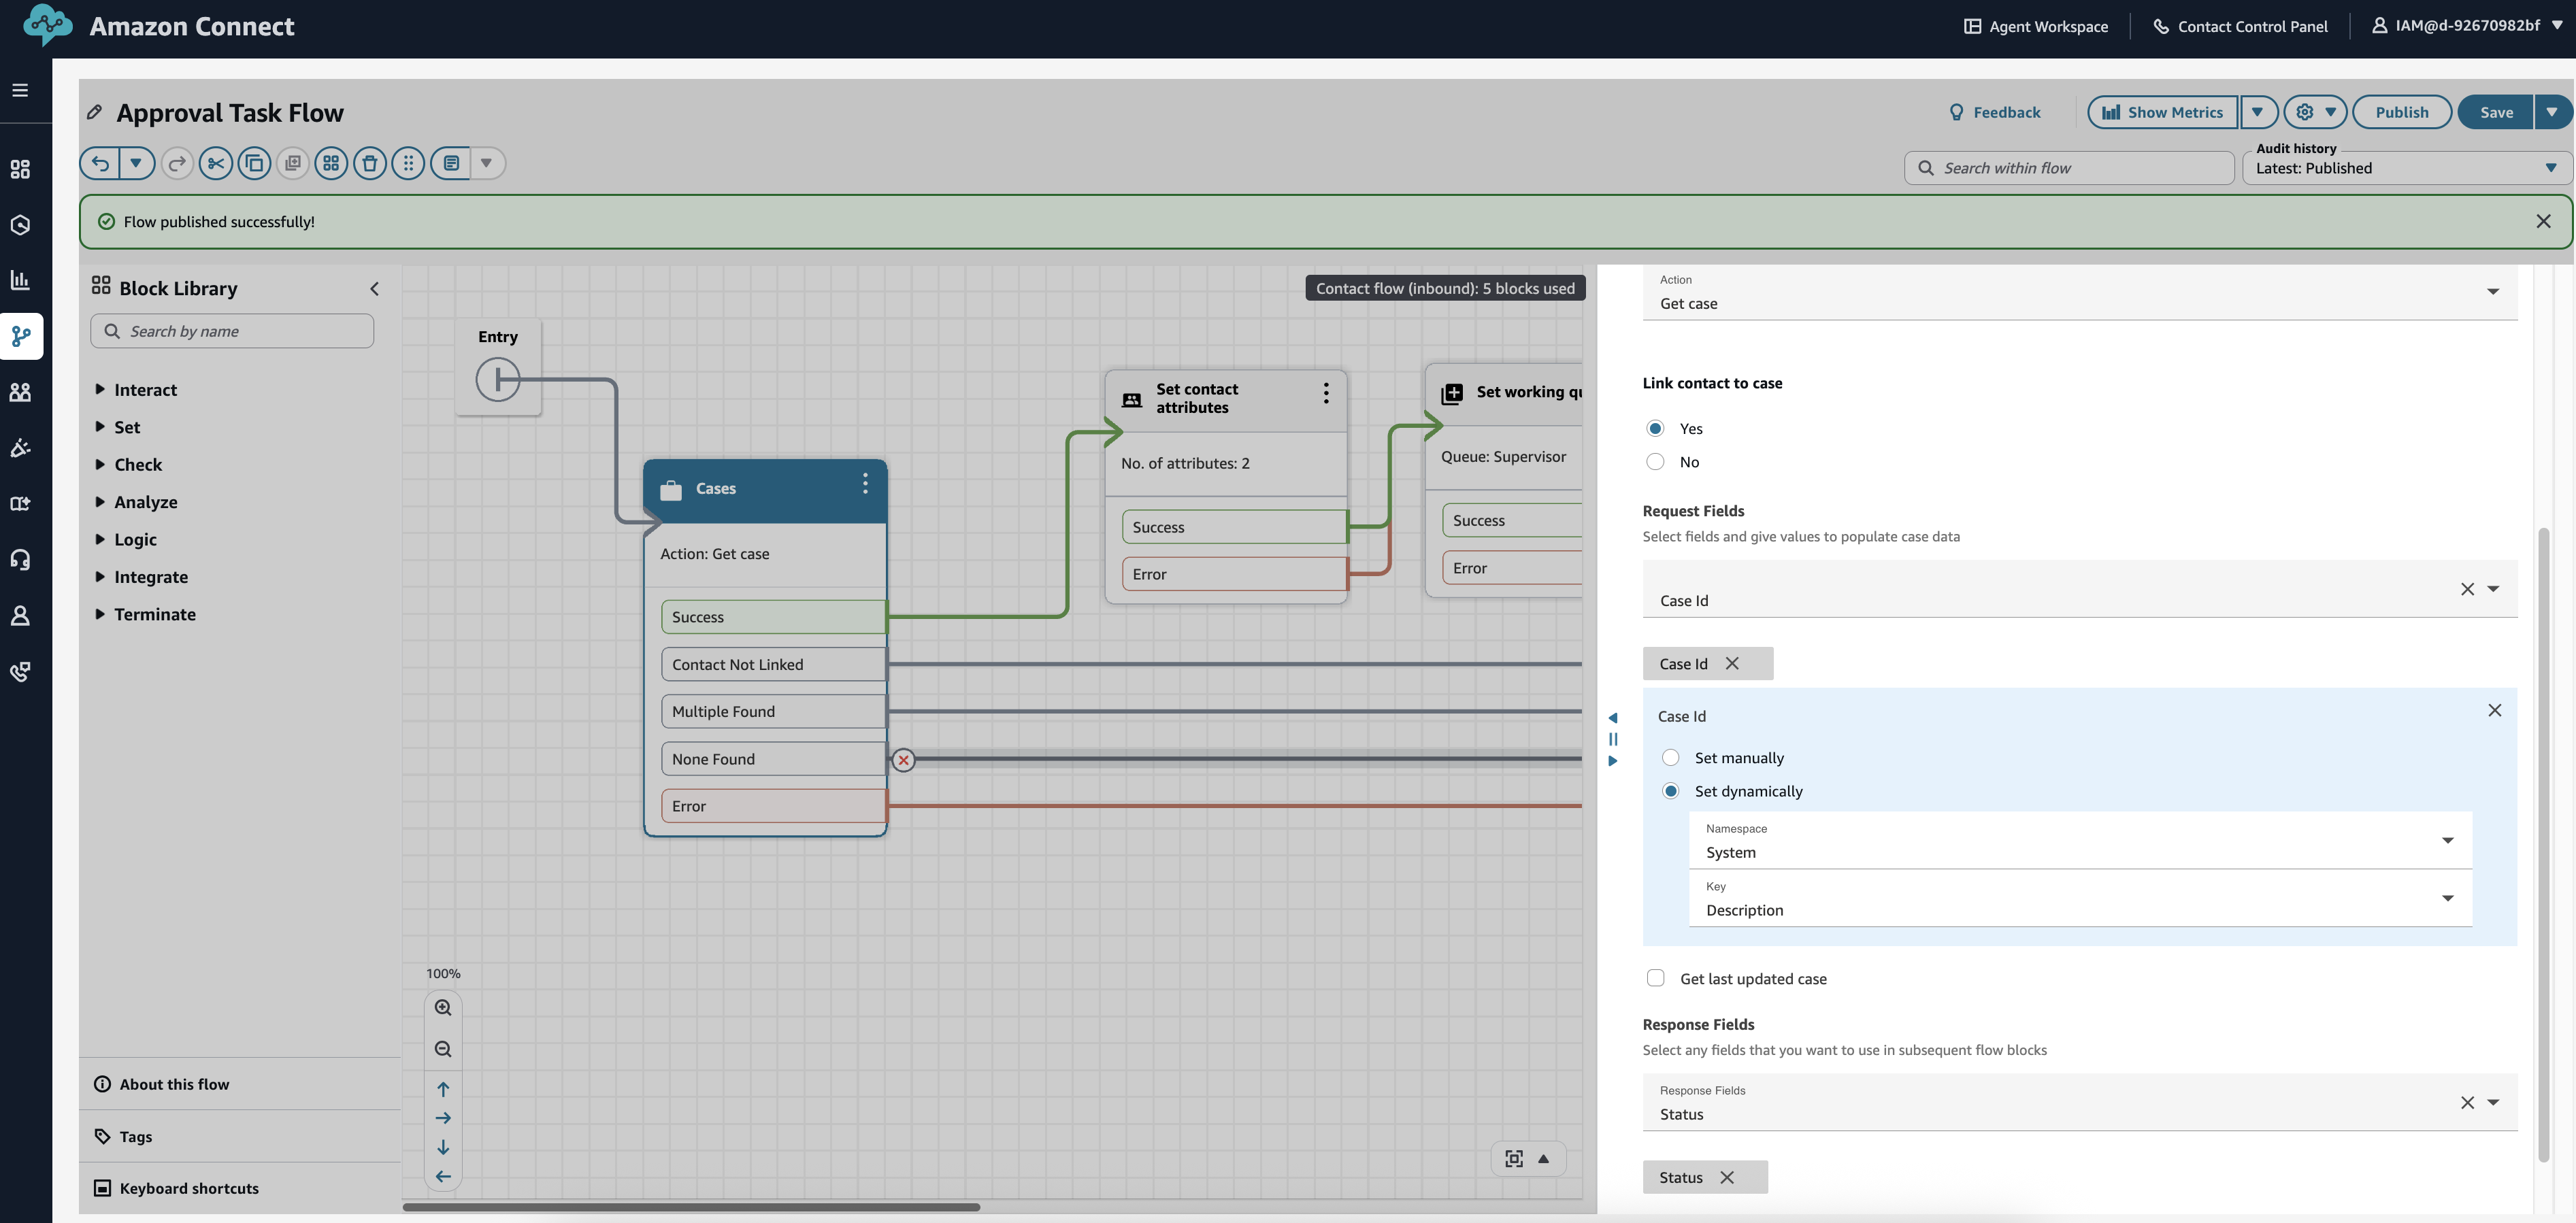Image resolution: width=2576 pixels, height=1223 pixels.
Task: Open the Flows icon in the left sidebar
Action: tap(21, 336)
